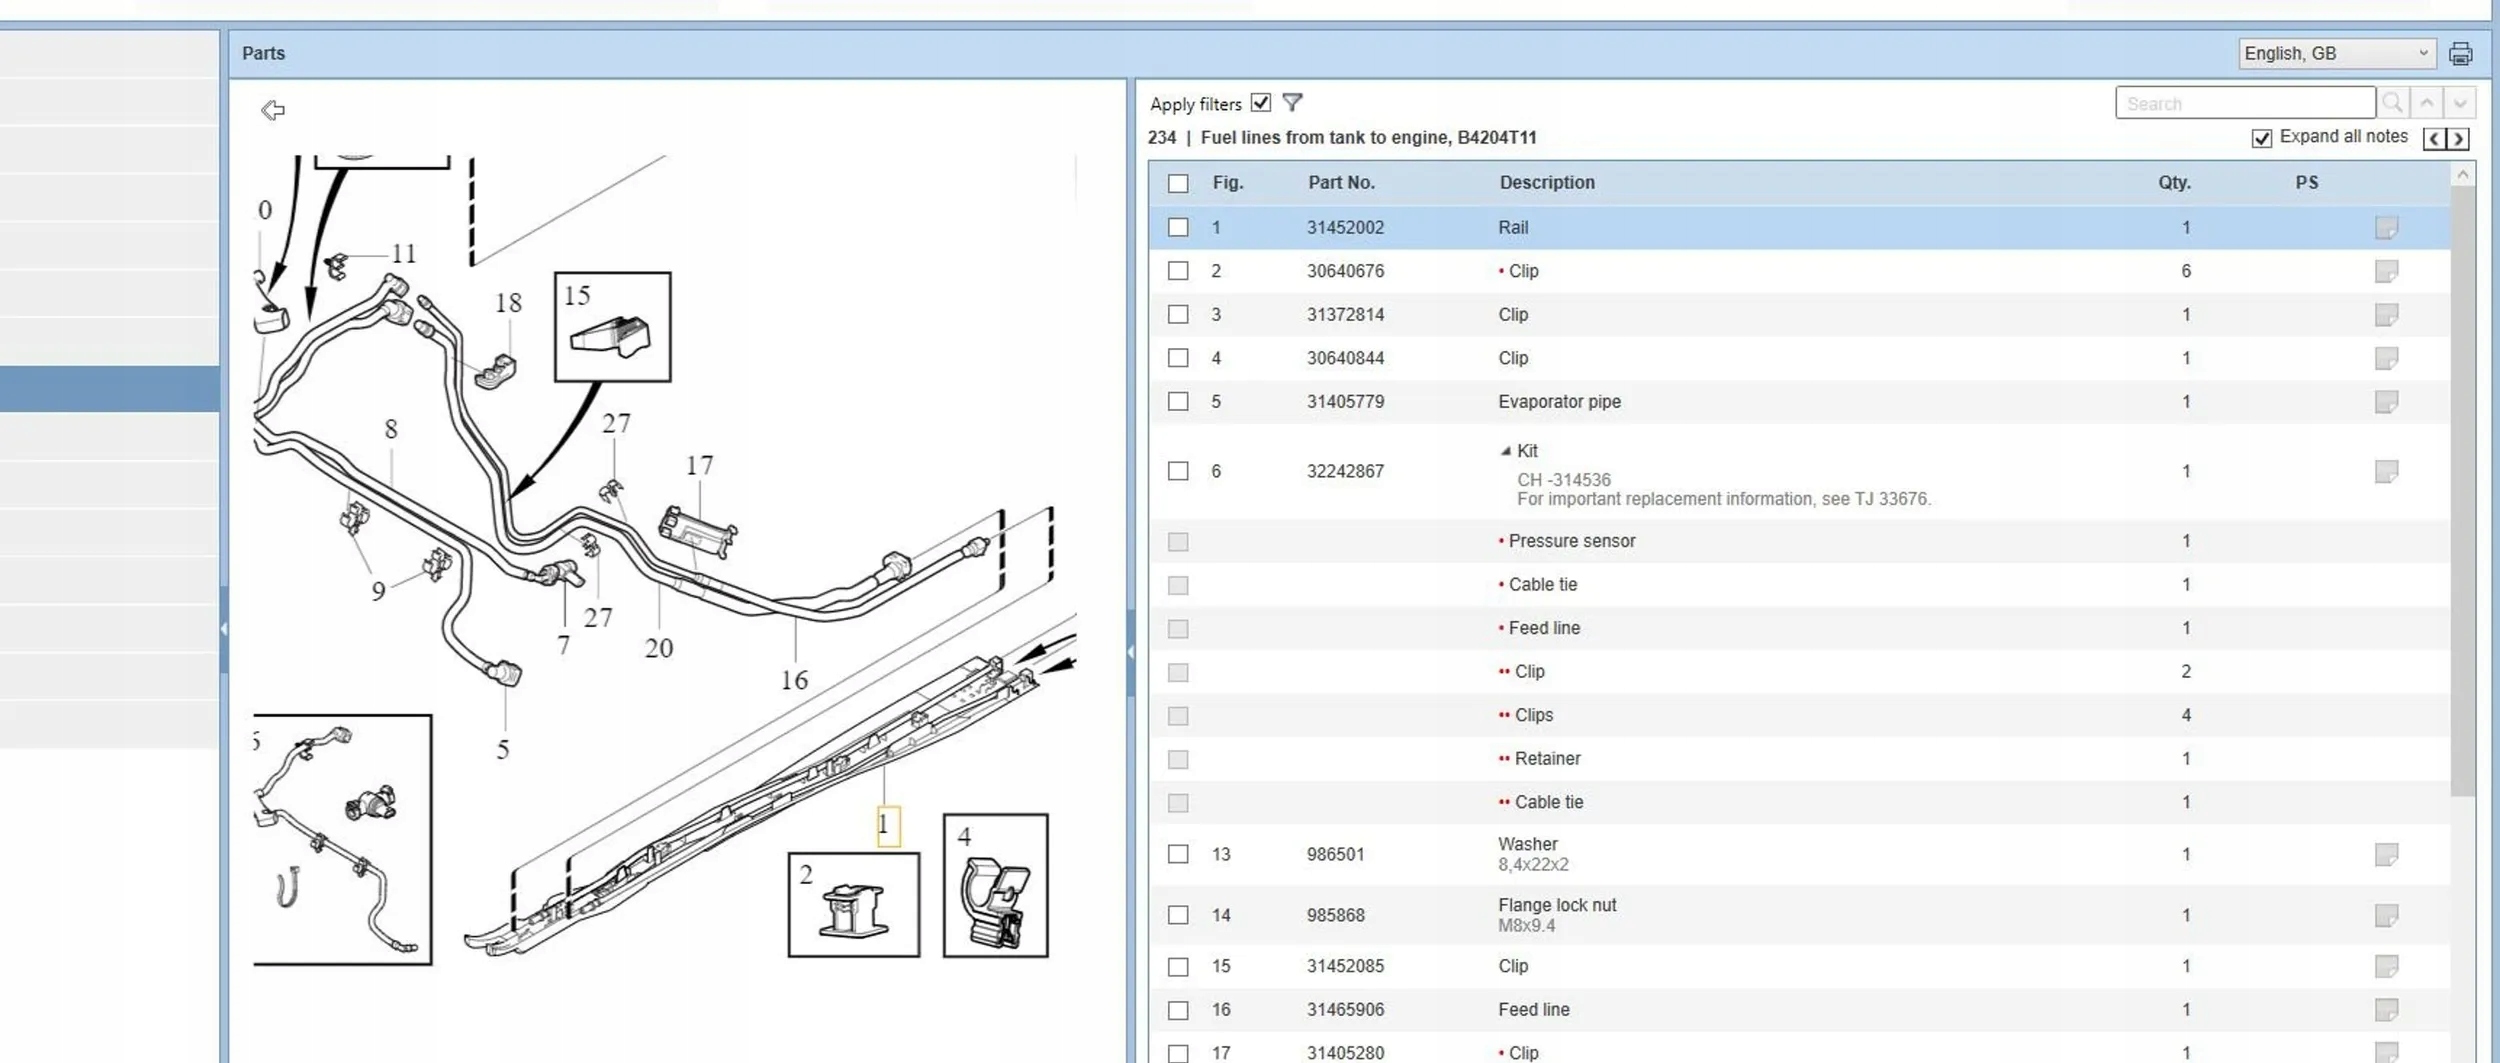Select callout 16 in the diagram

tap(794, 681)
